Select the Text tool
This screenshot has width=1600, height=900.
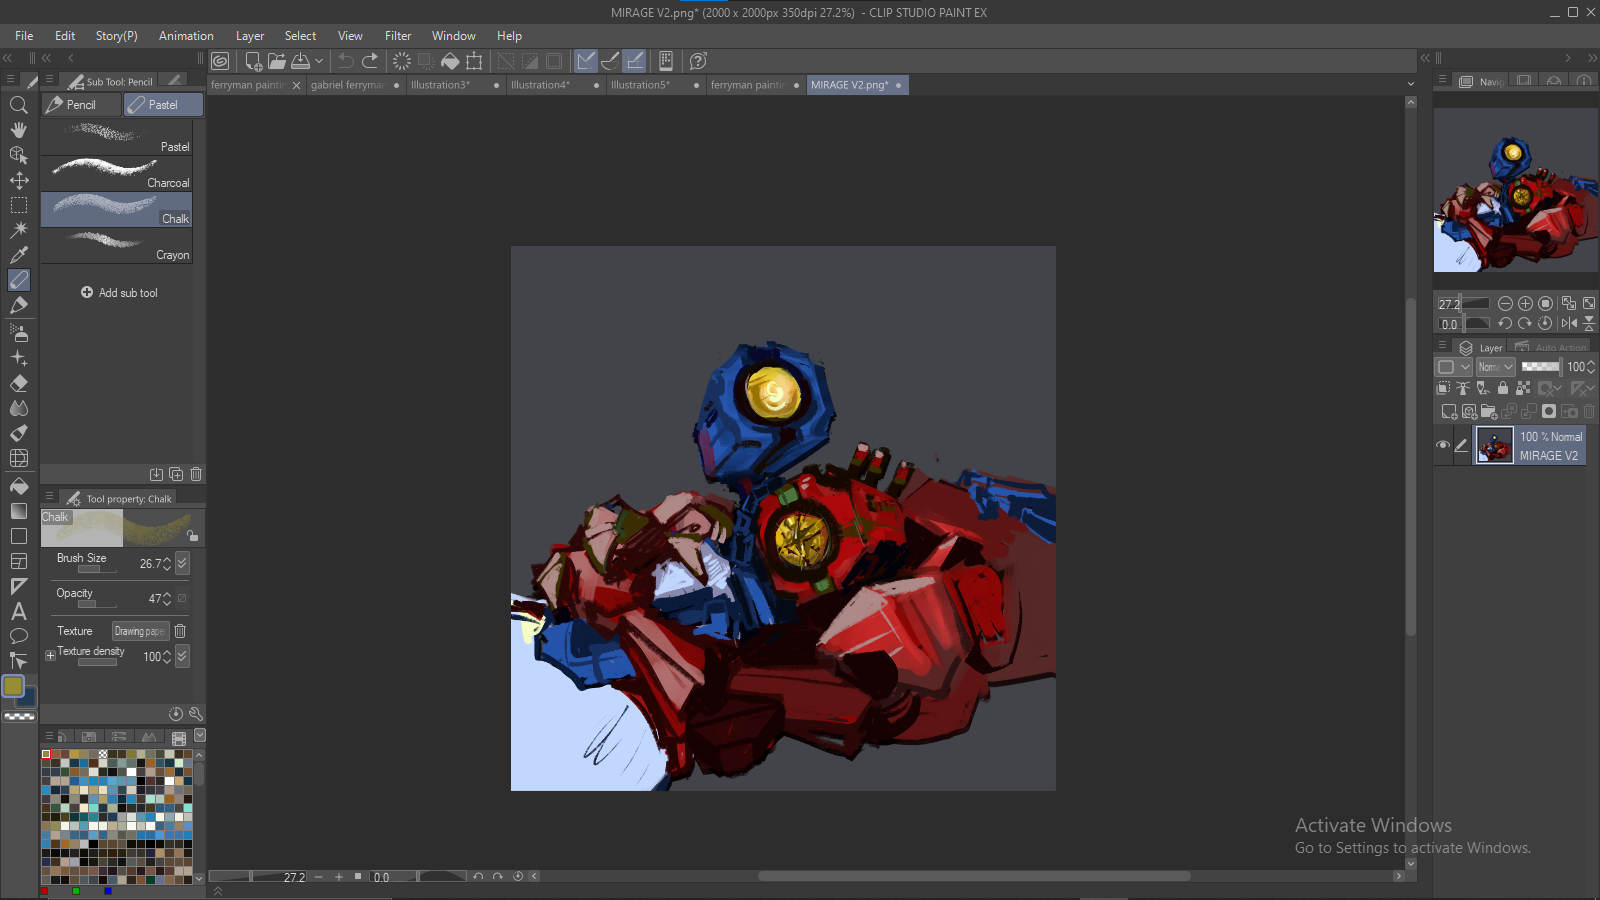(x=18, y=611)
